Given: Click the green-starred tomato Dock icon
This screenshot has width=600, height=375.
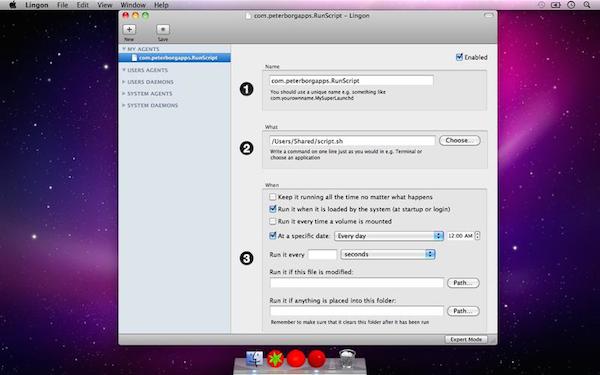Looking at the screenshot, I should coord(276,359).
